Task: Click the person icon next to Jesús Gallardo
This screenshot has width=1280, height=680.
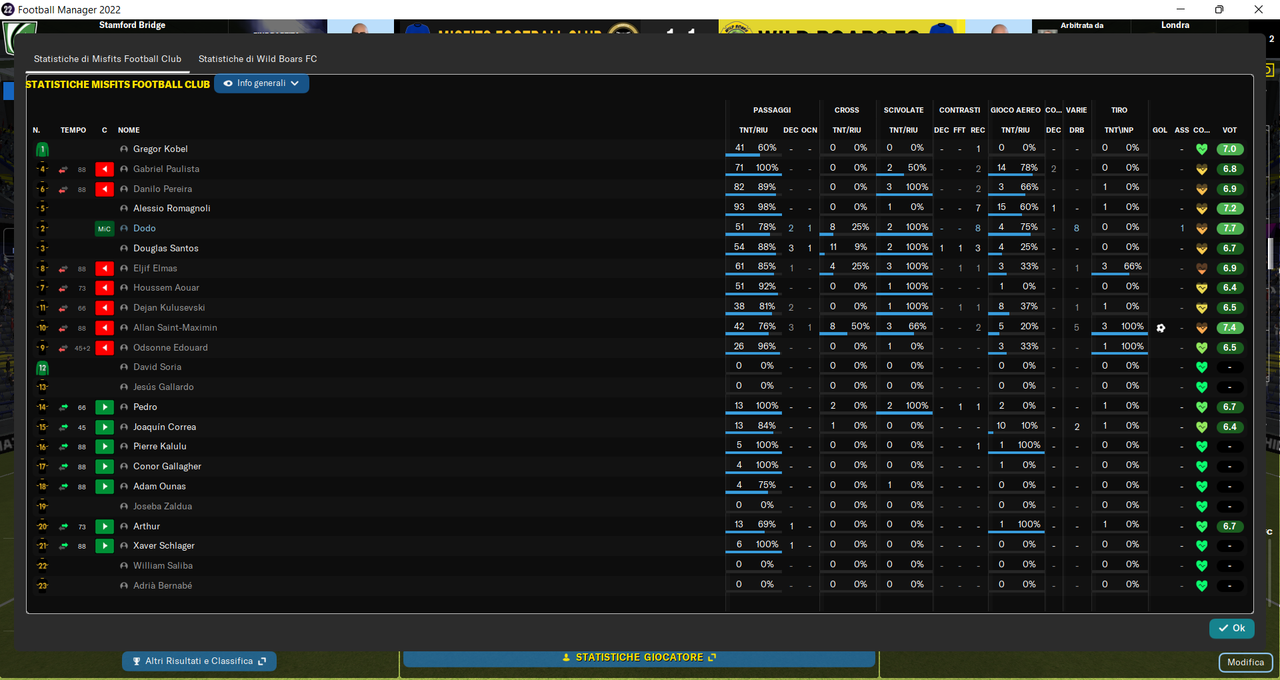Action: [x=124, y=387]
